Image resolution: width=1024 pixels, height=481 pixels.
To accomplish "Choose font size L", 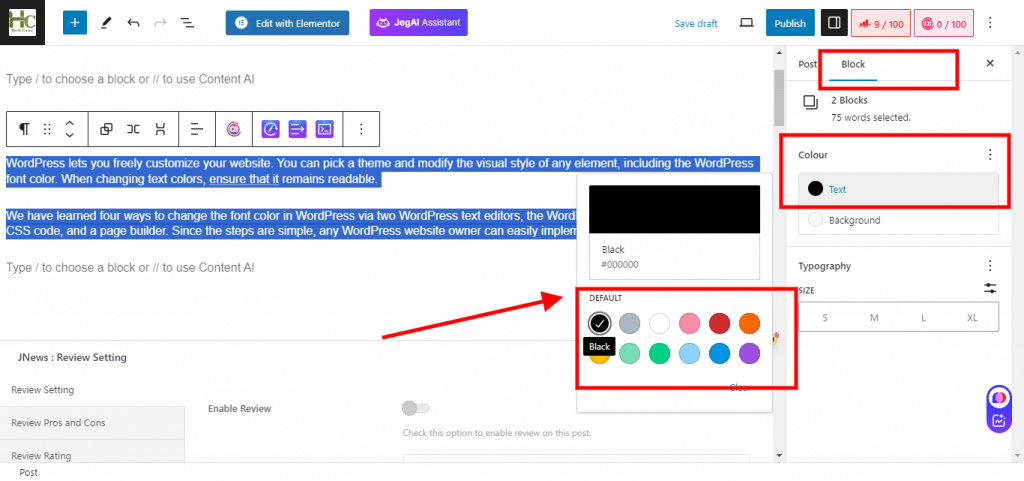I will (923, 318).
